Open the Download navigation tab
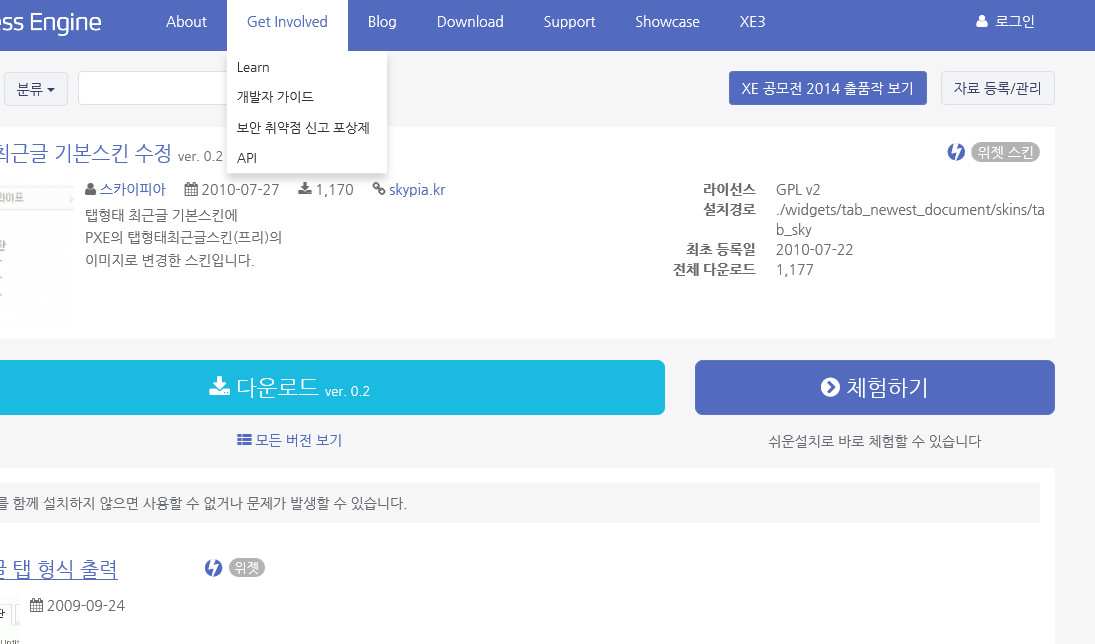The height and width of the screenshot is (644, 1095). pos(470,22)
